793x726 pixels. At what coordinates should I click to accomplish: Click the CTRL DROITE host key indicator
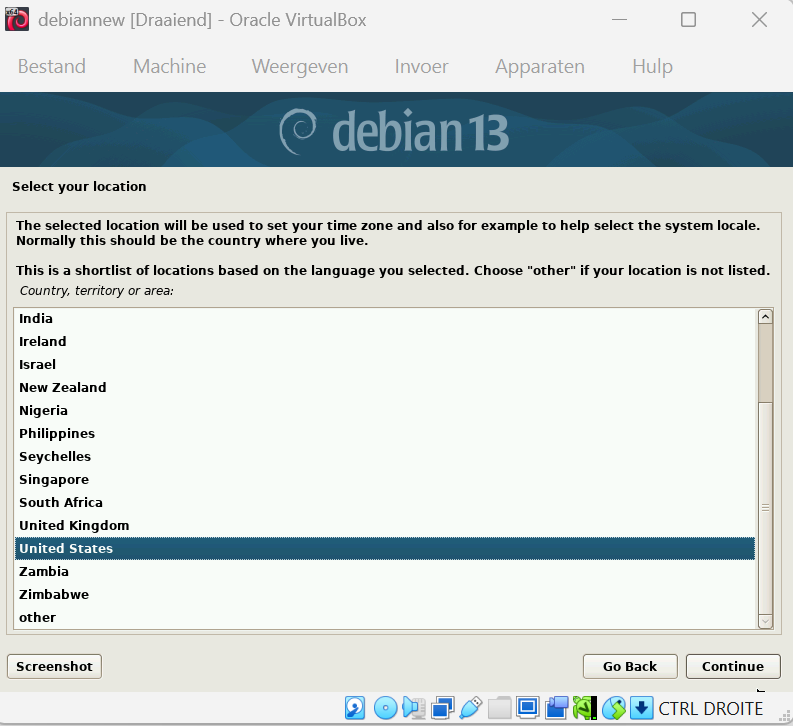pyautogui.click(x=711, y=709)
